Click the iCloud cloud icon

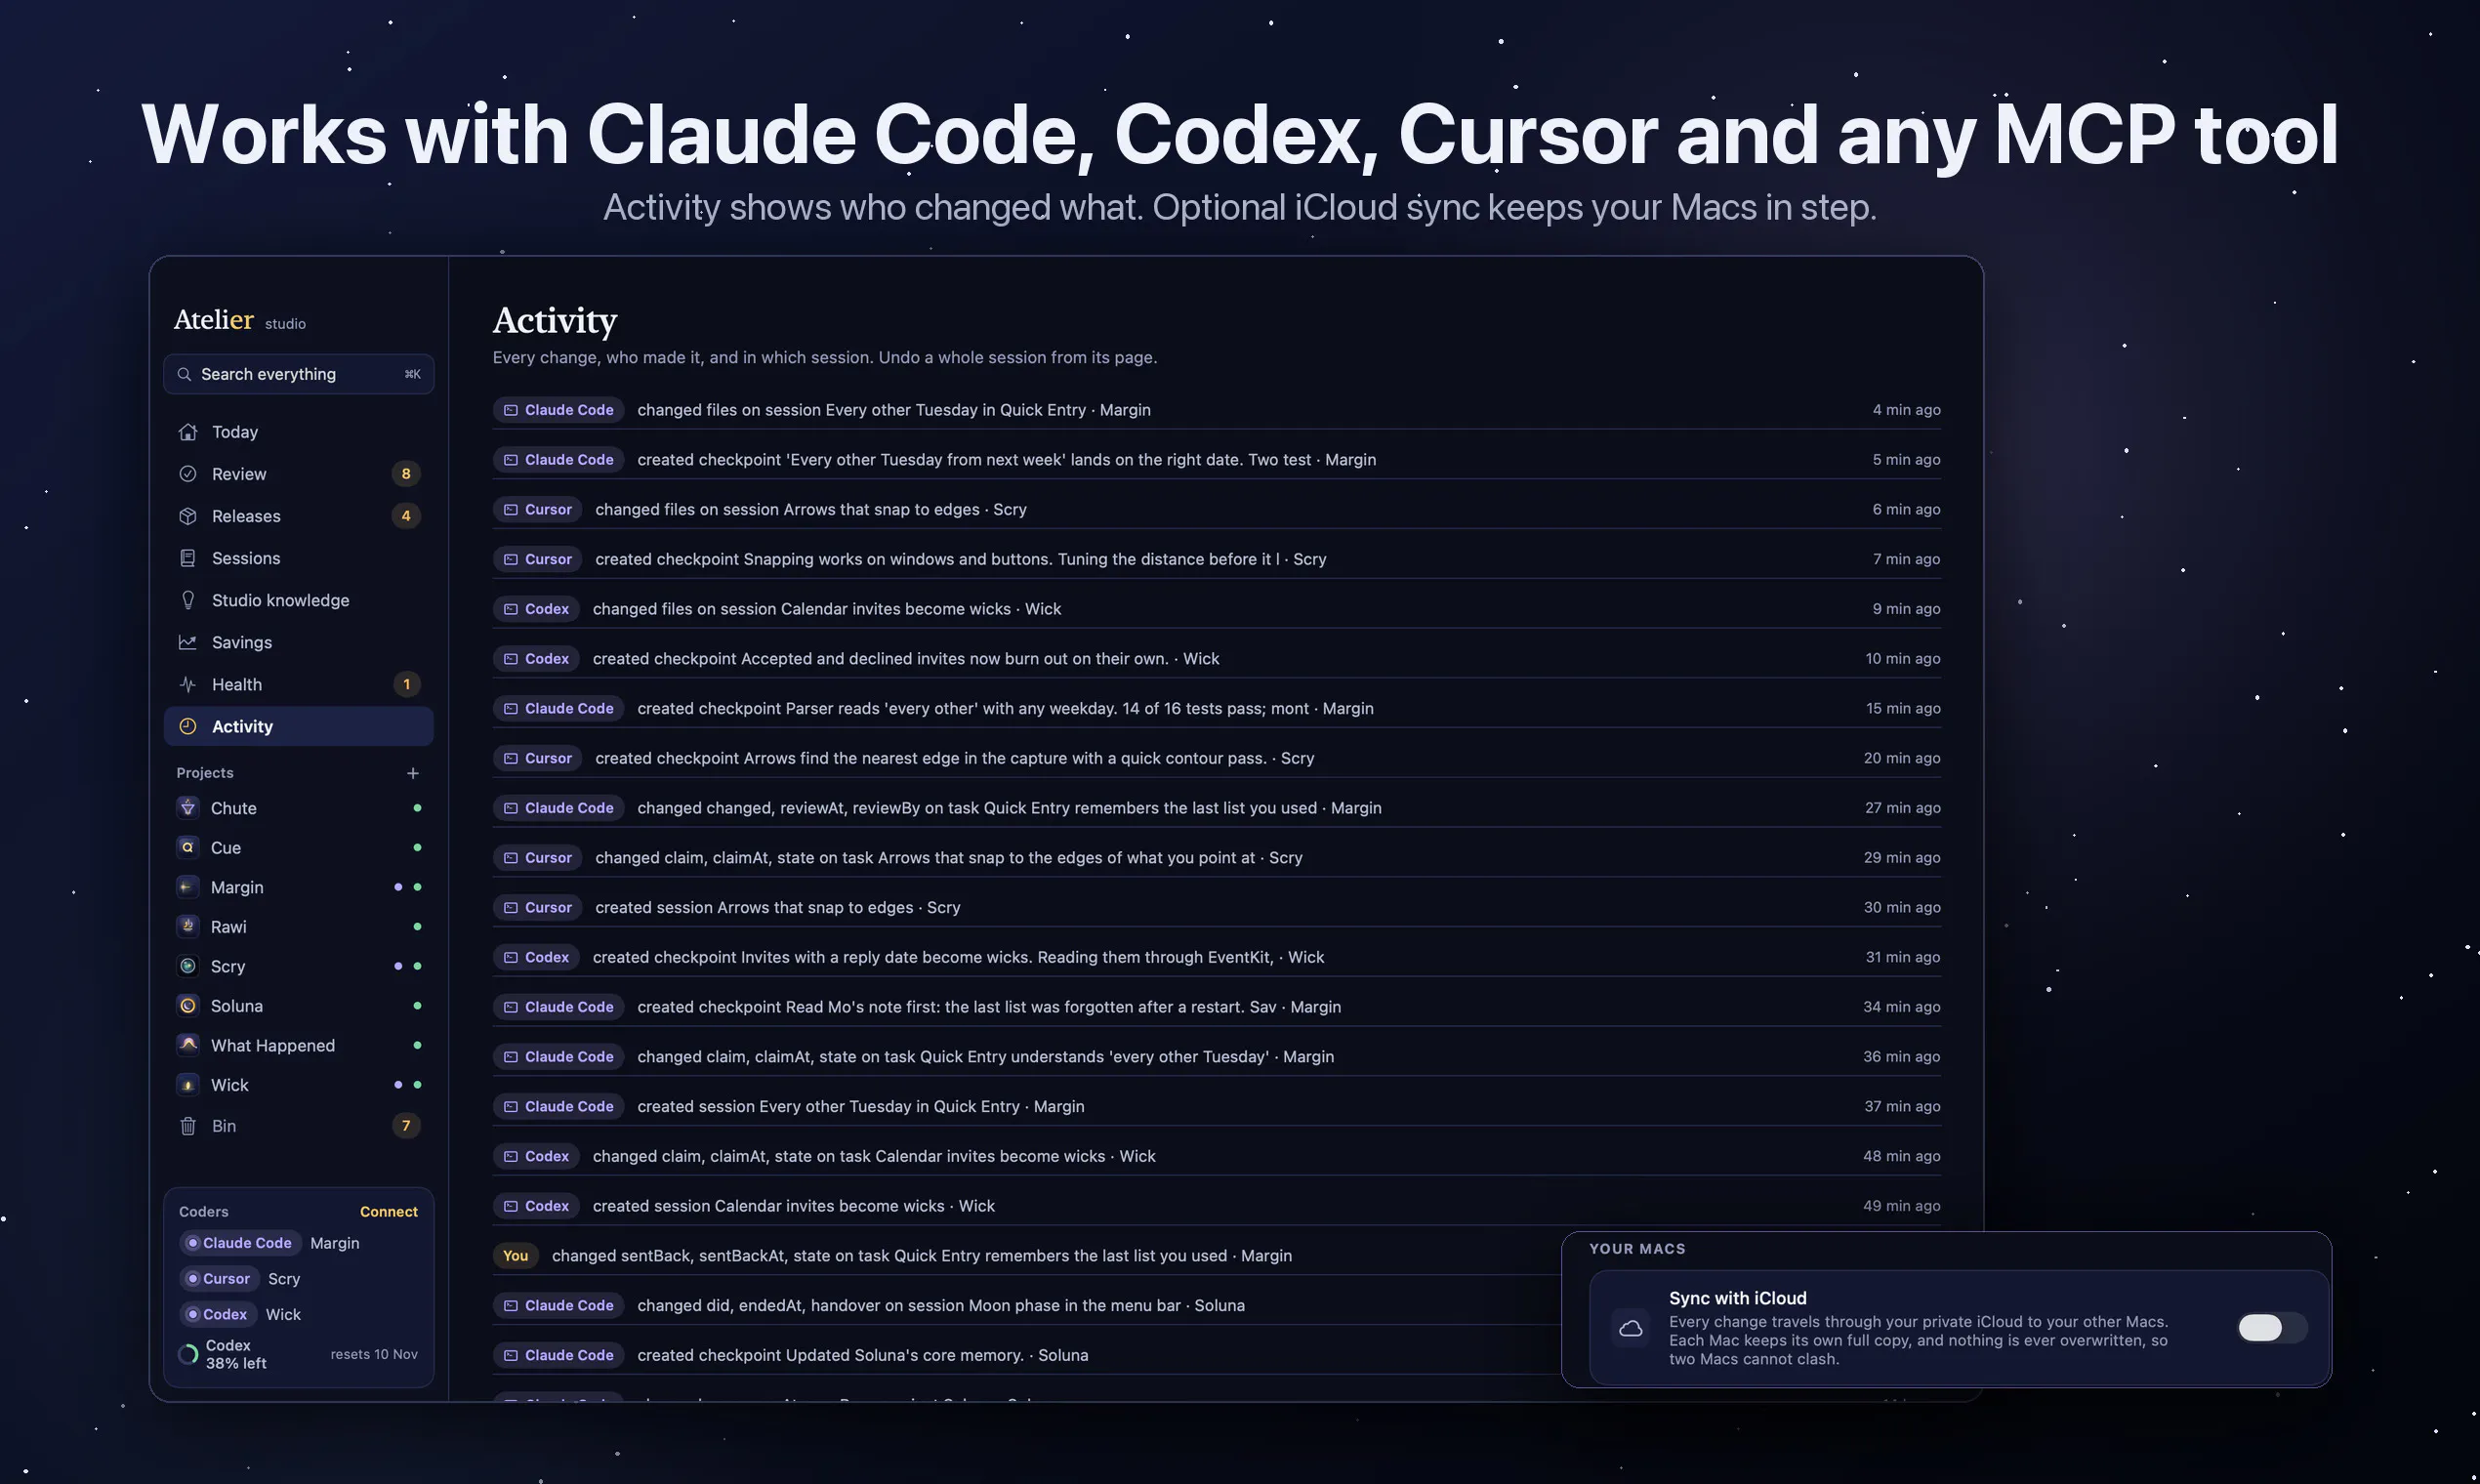point(1631,1328)
